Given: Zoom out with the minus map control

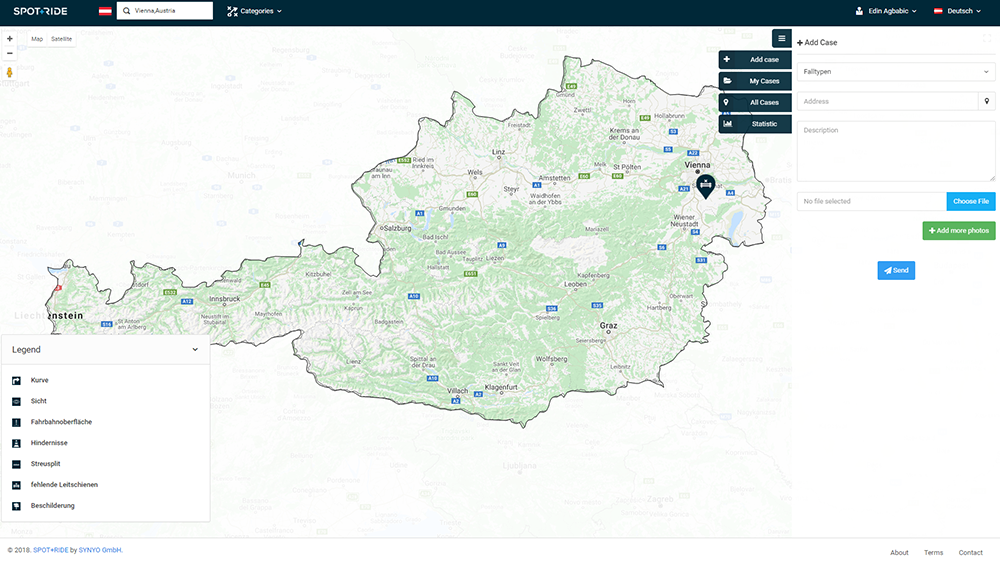Looking at the screenshot, I should coord(10,53).
